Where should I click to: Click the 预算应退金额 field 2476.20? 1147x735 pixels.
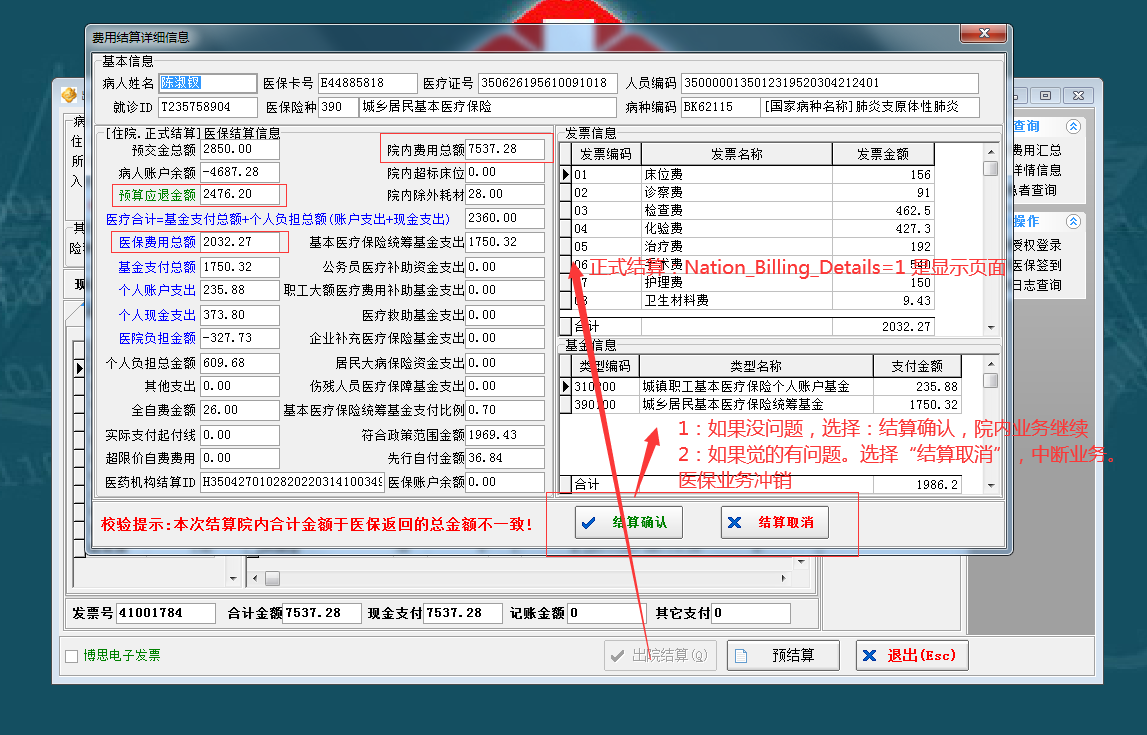coord(239,195)
